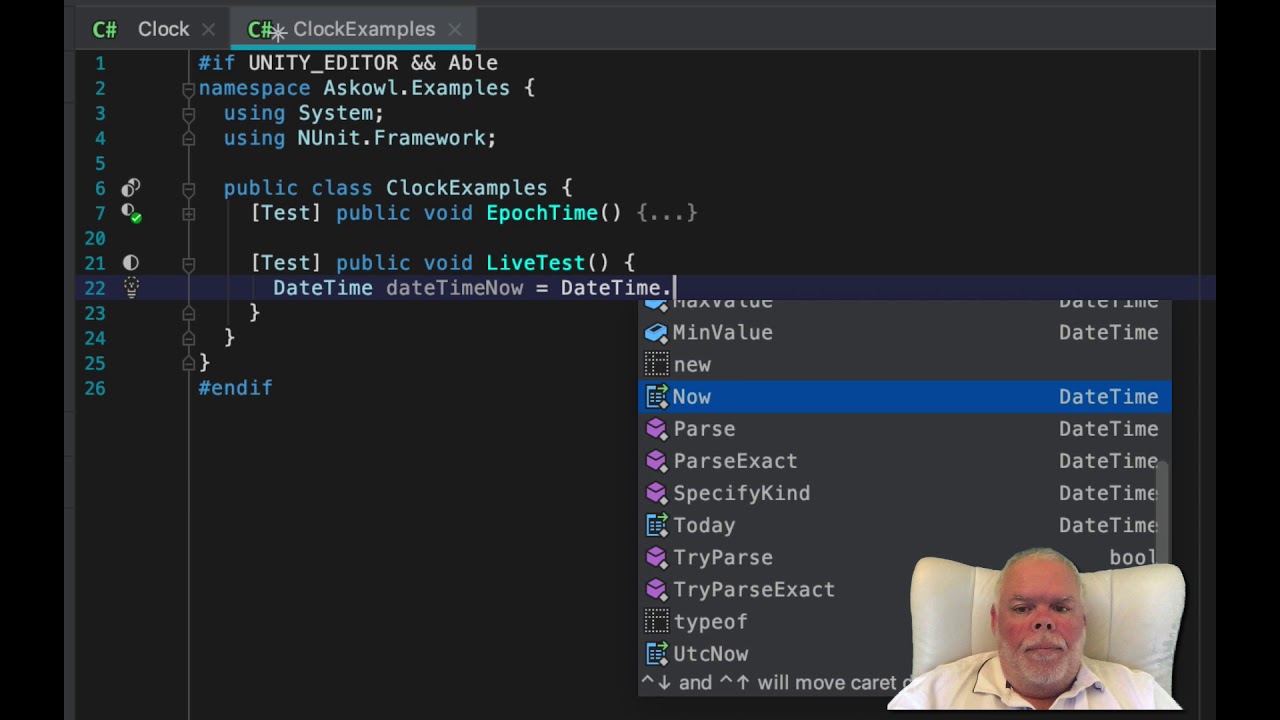
Task: Click the field icon beside MinValue
Action: coord(656,332)
